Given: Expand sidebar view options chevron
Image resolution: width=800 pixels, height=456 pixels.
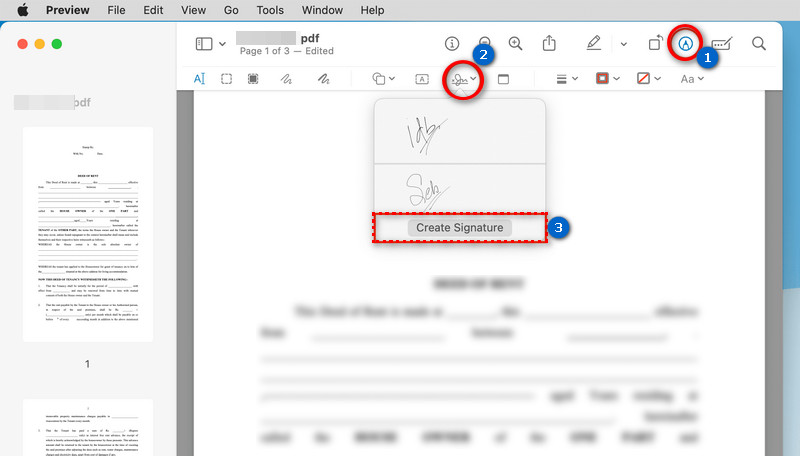Looking at the screenshot, I should [222, 44].
